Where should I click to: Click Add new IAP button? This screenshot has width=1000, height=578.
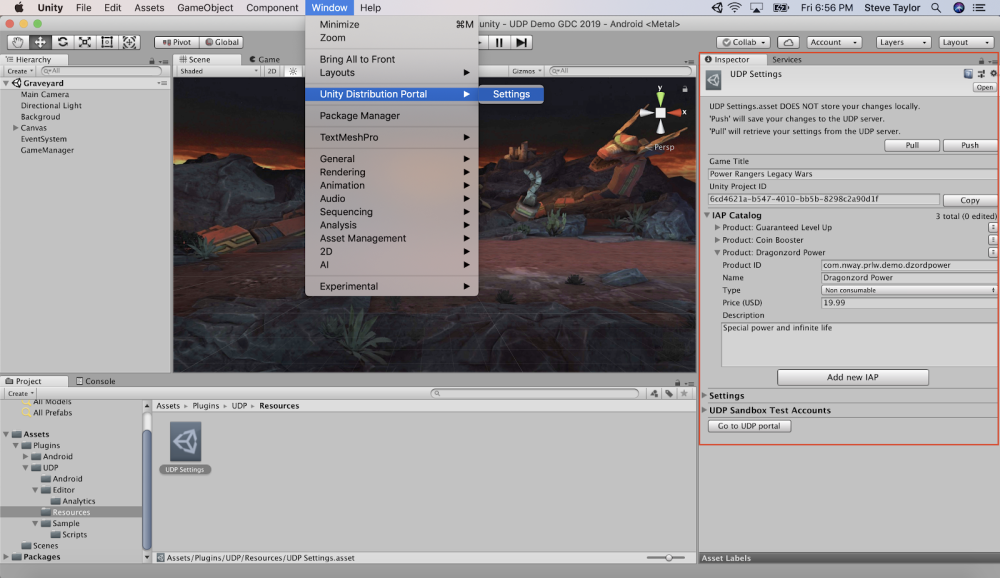[x=853, y=377]
